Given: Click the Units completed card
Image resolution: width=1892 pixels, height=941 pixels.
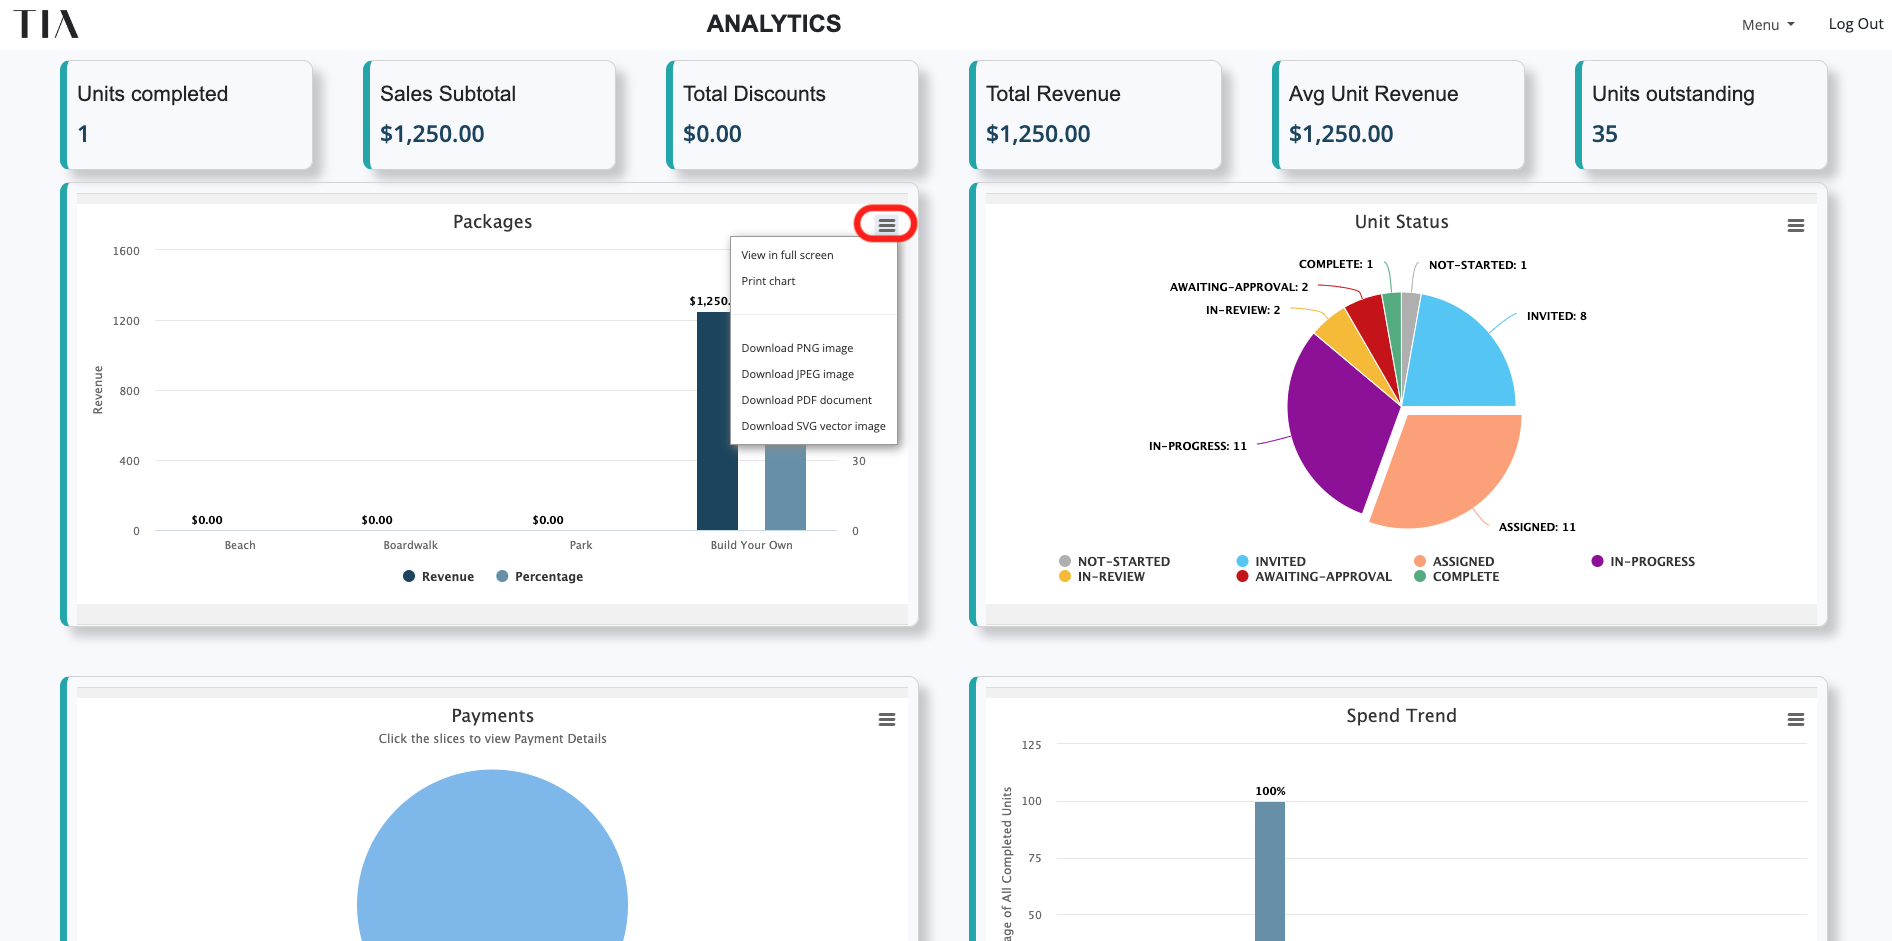Looking at the screenshot, I should tap(187, 115).
